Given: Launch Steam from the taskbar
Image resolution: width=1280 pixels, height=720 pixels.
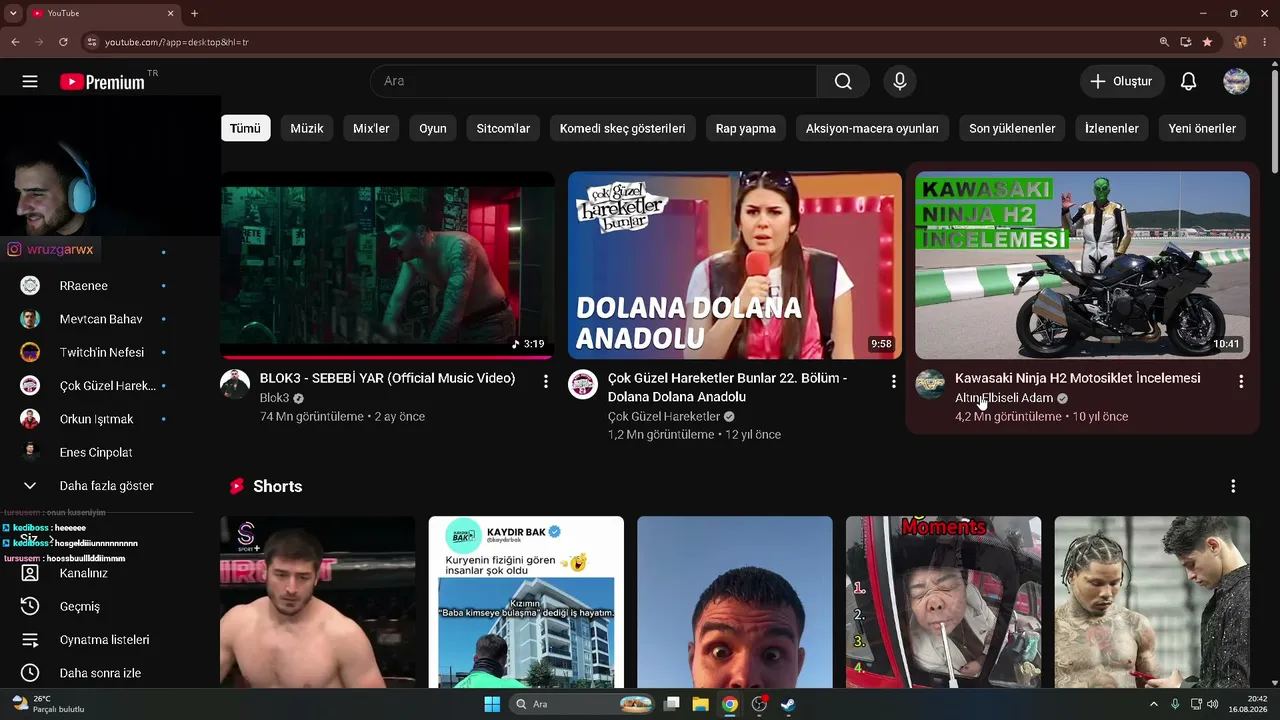Looking at the screenshot, I should pos(788,704).
